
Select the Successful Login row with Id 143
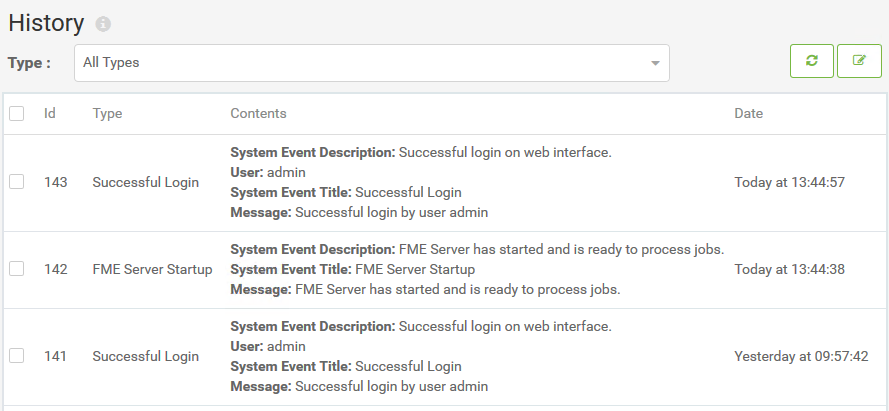pos(444,183)
